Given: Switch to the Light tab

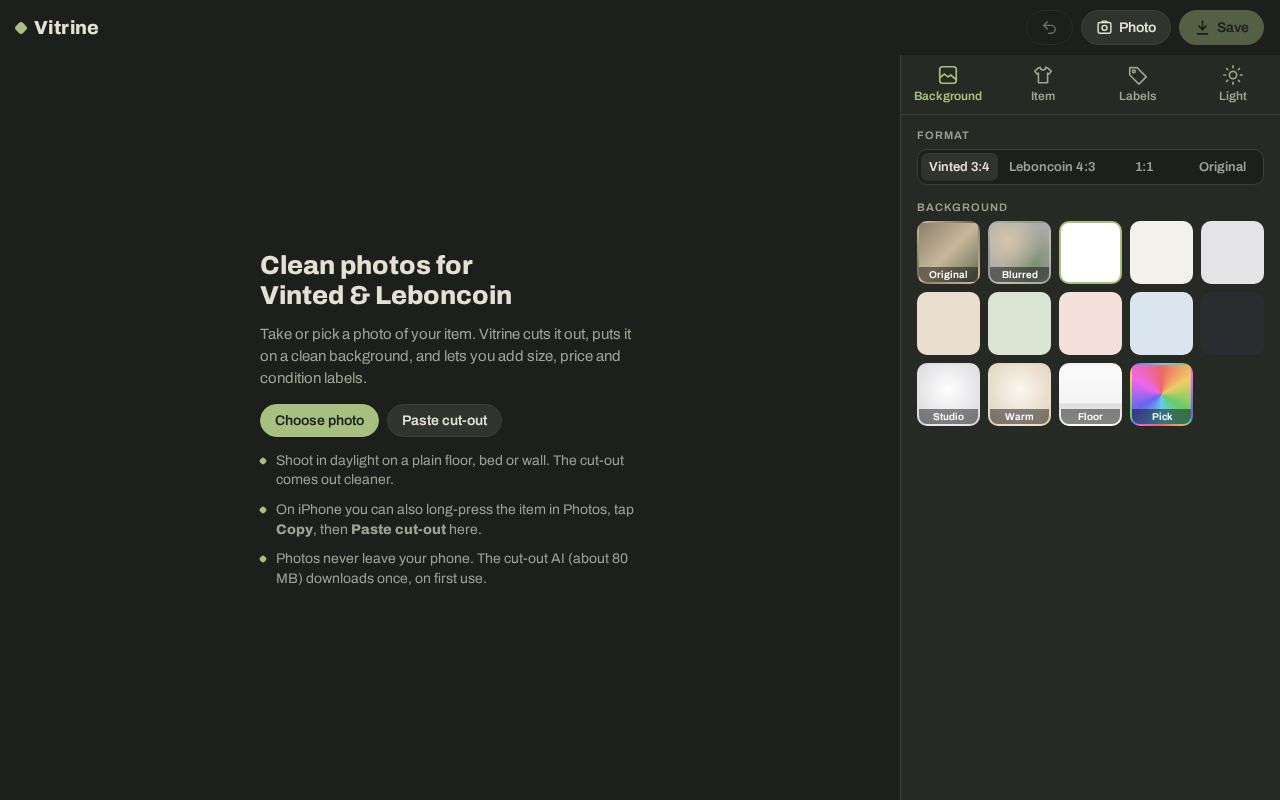Looking at the screenshot, I should tap(1233, 84).
